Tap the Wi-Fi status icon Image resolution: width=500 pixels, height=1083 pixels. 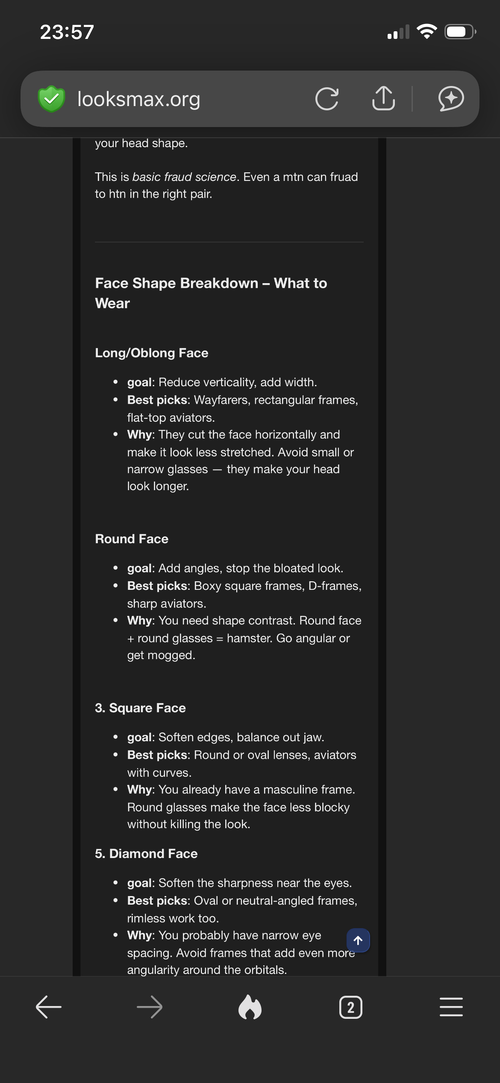427,32
